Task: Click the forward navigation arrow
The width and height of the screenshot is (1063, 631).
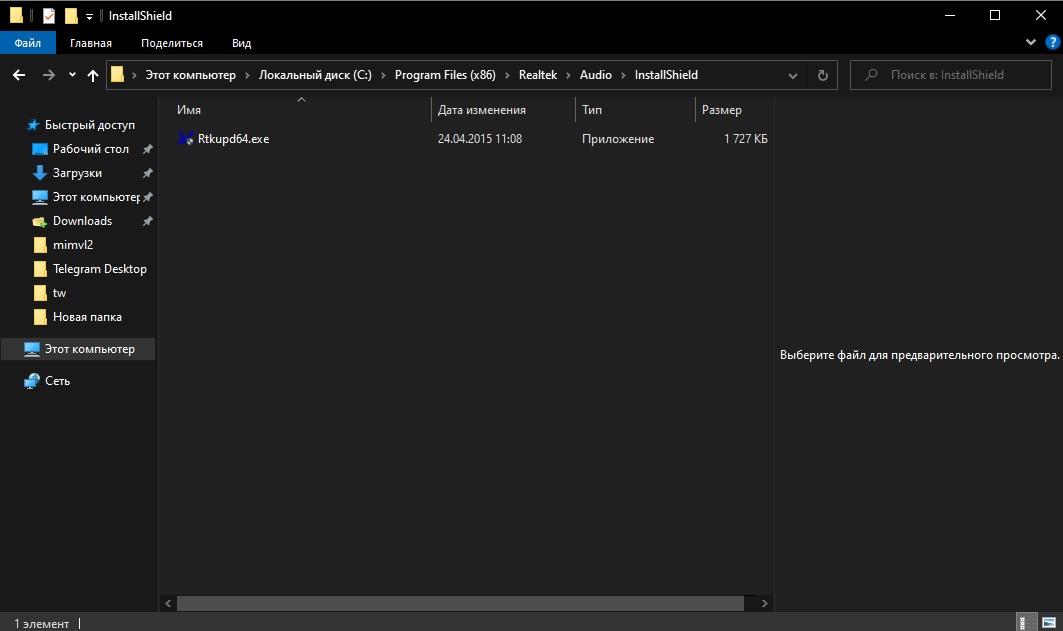Action: 48,75
